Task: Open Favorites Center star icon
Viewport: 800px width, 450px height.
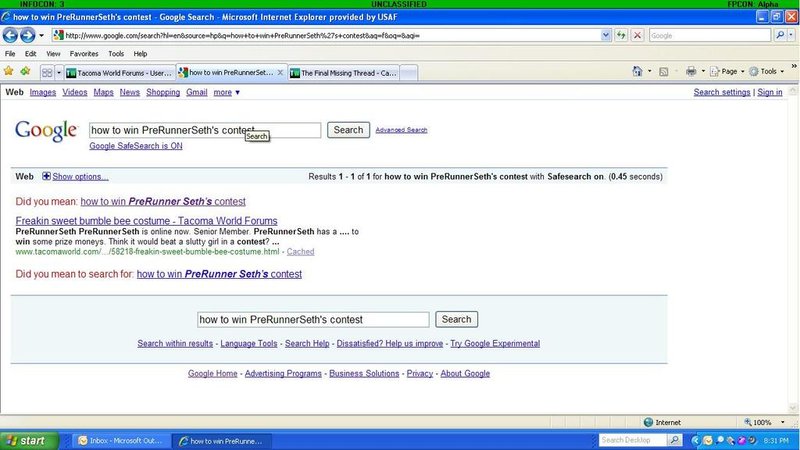Action: [9, 71]
